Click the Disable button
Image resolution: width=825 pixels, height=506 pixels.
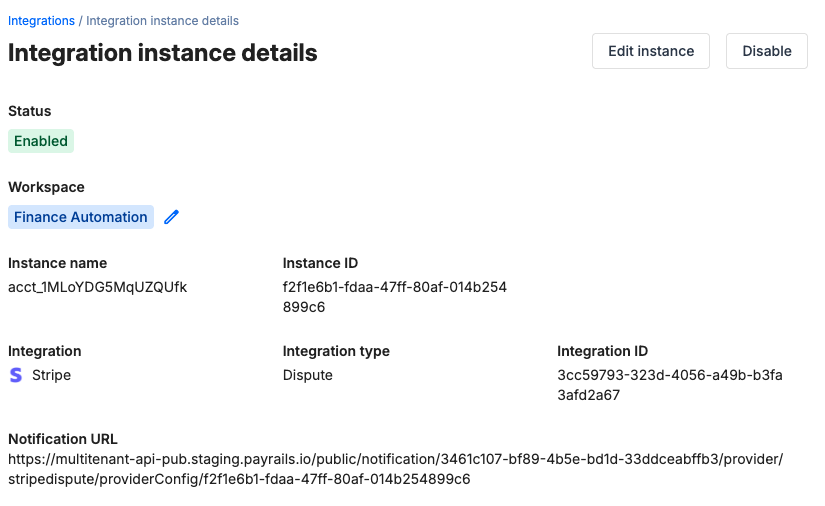pos(767,51)
